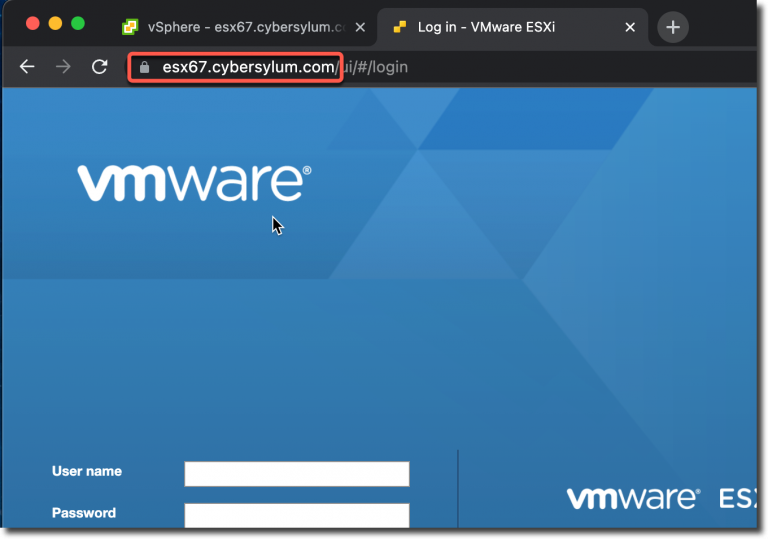The image size is (768, 539).
Task: Click the User name label
Action: (x=87, y=471)
